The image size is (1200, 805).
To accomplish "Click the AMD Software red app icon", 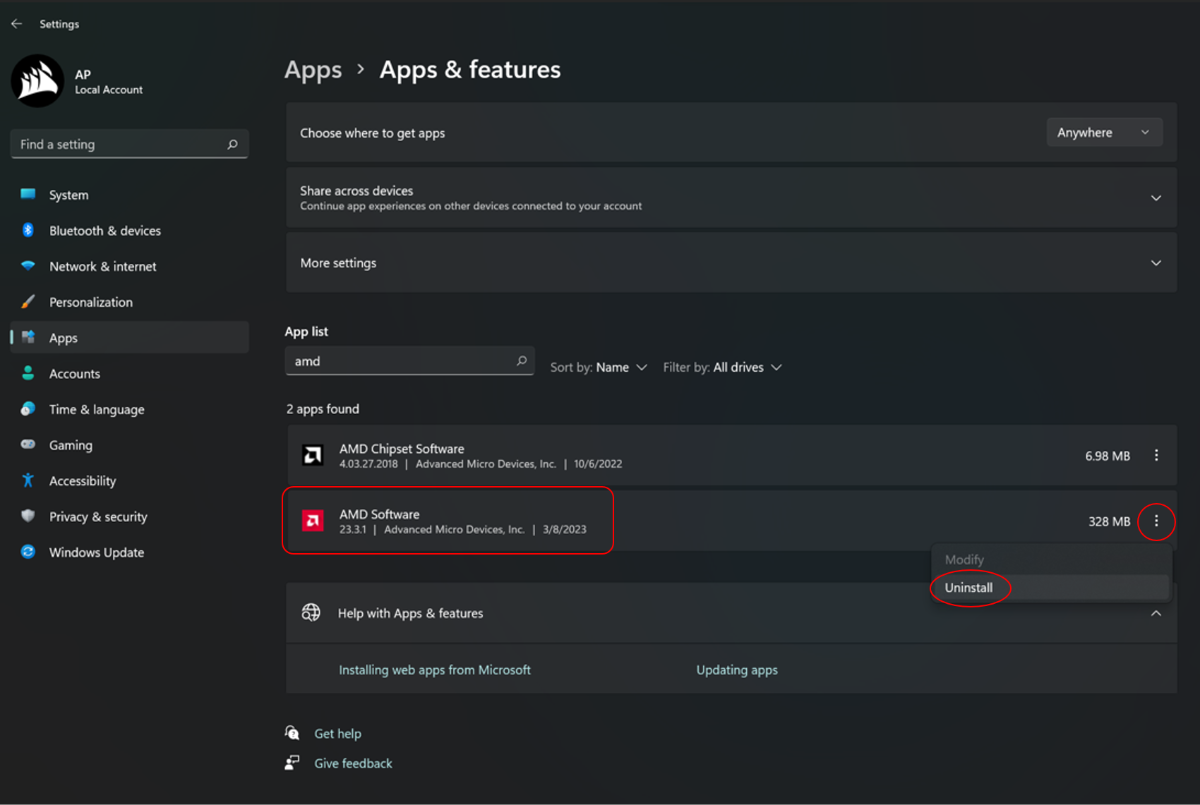I will [313, 521].
